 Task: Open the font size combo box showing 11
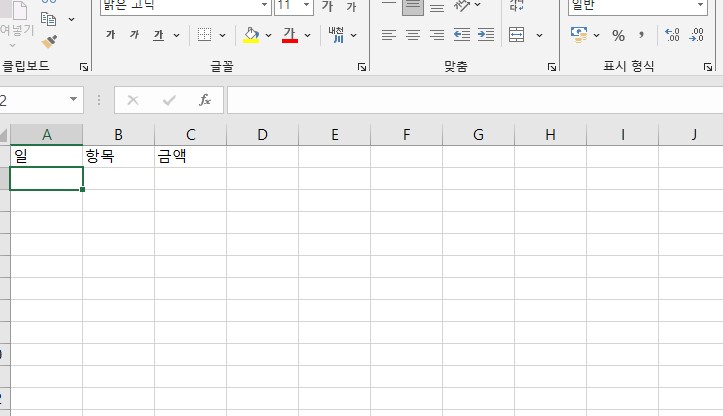tap(294, 6)
